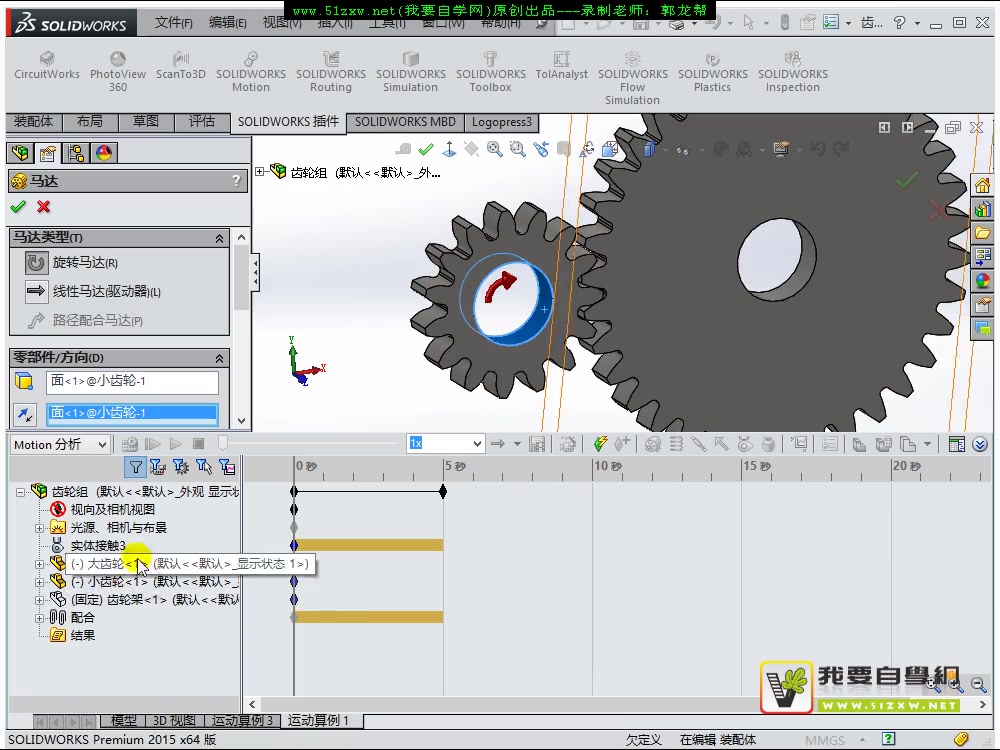Confirm the motor with the green checkmark
1000x750 pixels.
[x=18, y=207]
